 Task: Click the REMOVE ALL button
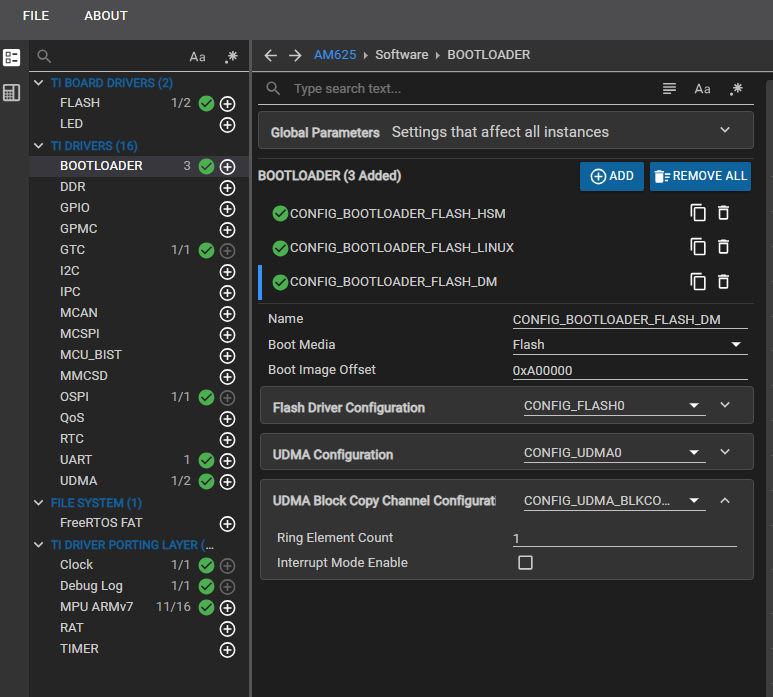[x=701, y=176]
